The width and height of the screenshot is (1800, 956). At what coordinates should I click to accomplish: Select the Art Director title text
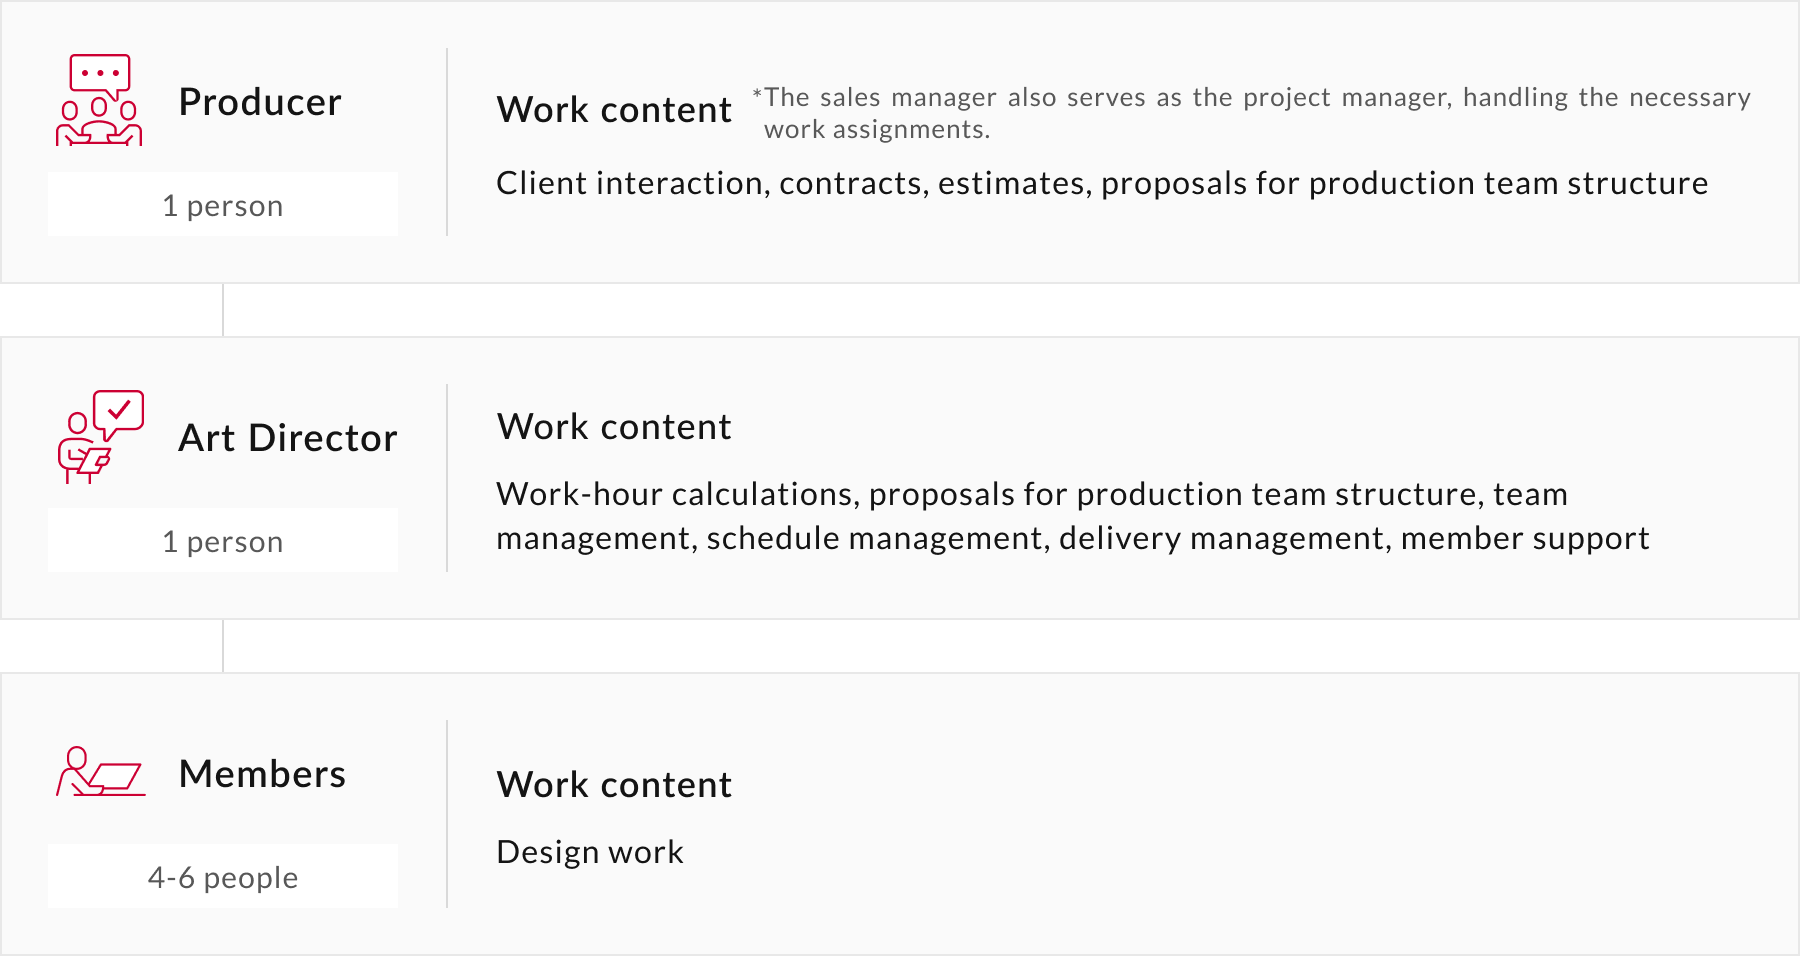[288, 438]
